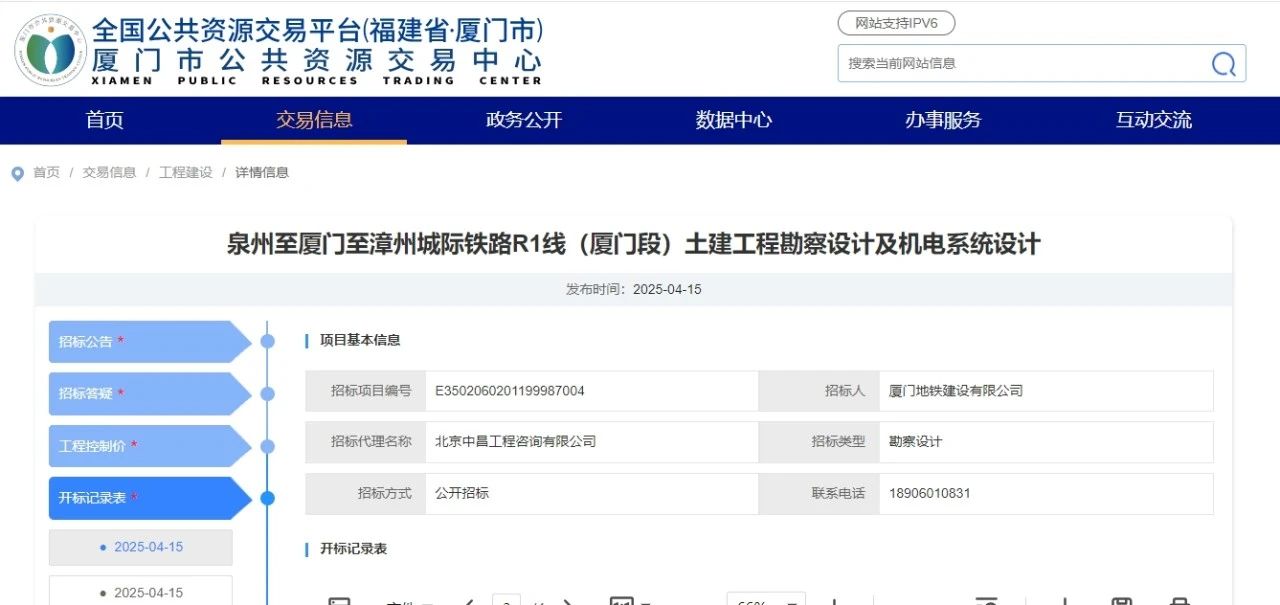Switch to the 互动交流 navigation tab
This screenshot has height=605, width=1280.
coord(1154,120)
